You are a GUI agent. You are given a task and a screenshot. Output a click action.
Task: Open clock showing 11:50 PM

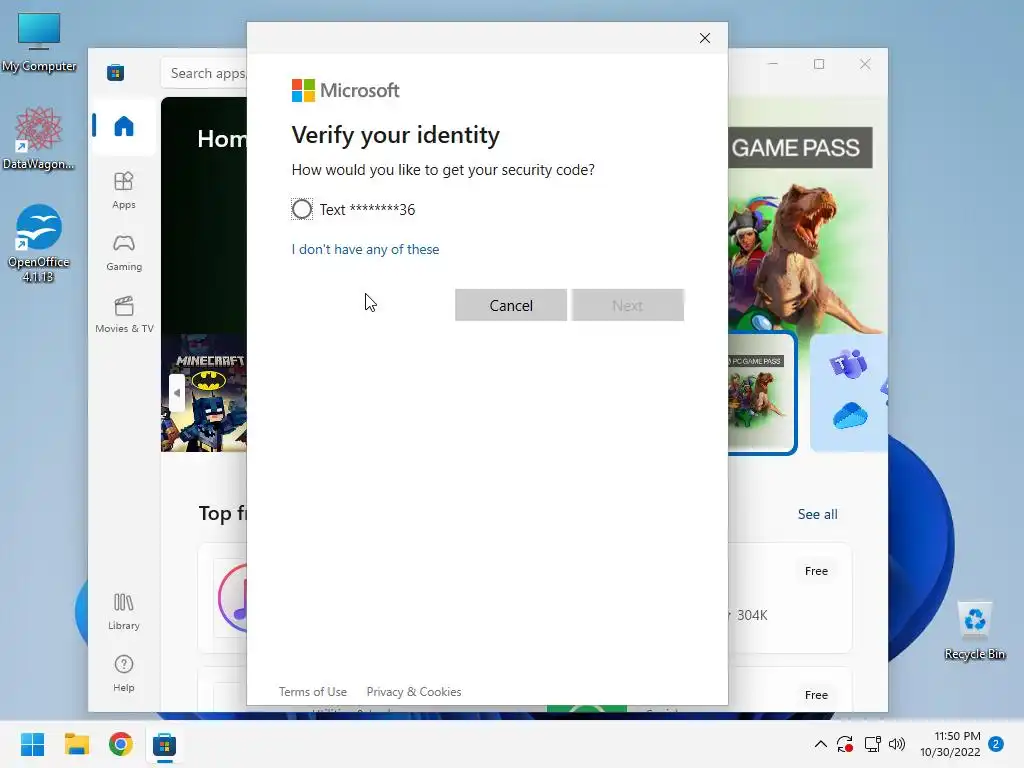click(x=950, y=744)
